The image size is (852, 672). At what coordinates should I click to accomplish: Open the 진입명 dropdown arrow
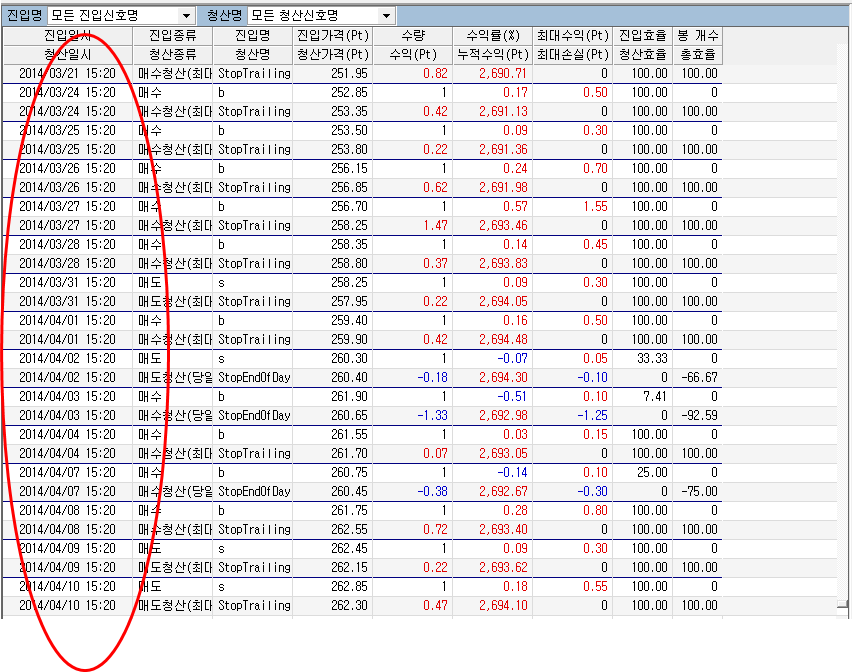(x=186, y=16)
